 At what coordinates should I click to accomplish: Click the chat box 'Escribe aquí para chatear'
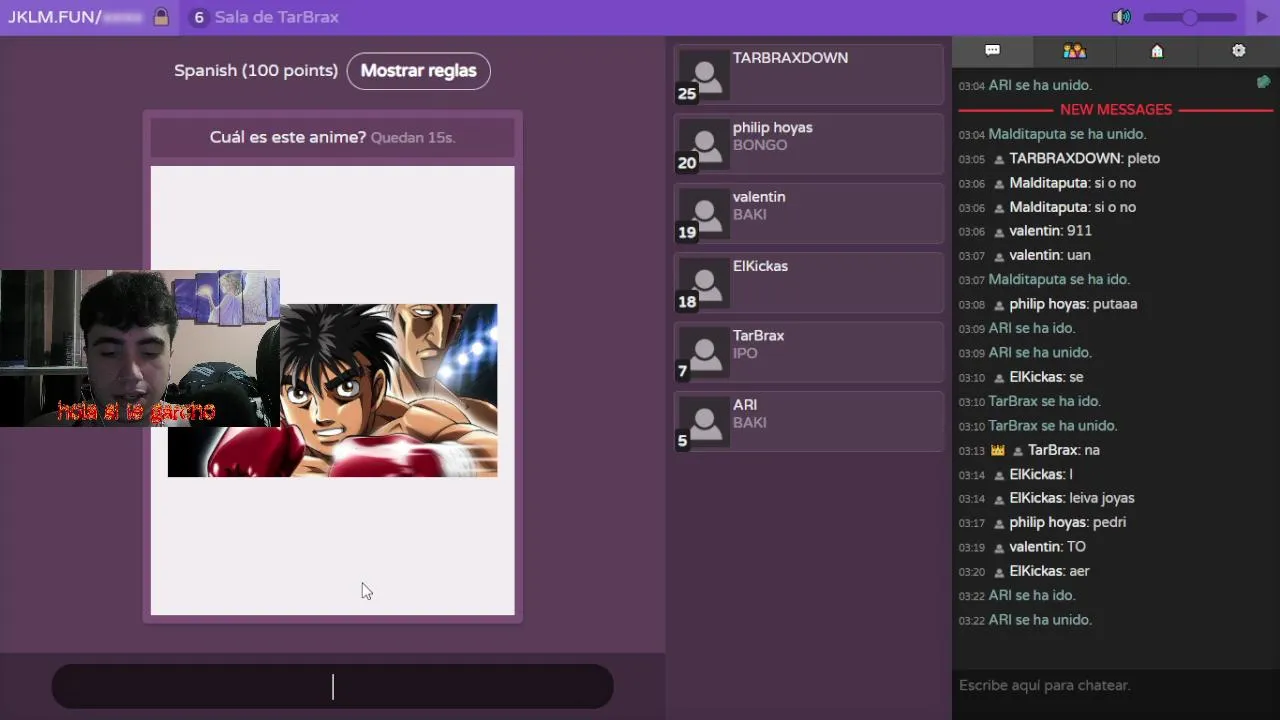[1115, 685]
